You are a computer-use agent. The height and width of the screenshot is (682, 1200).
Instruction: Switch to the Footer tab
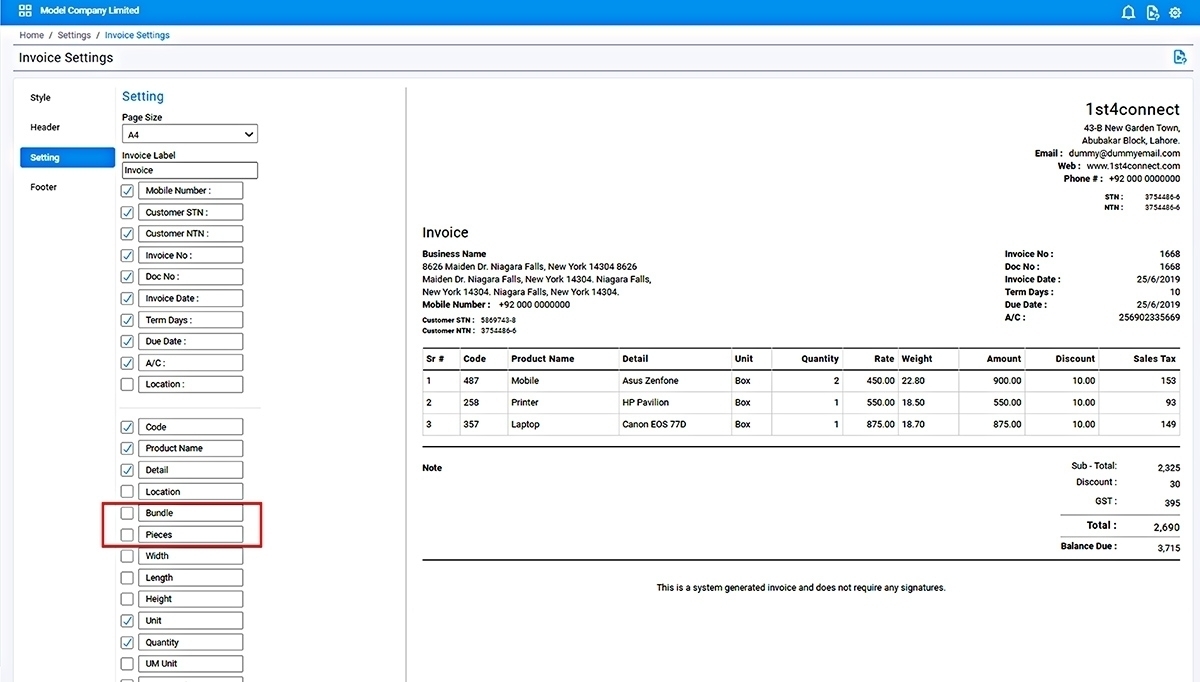pos(44,187)
